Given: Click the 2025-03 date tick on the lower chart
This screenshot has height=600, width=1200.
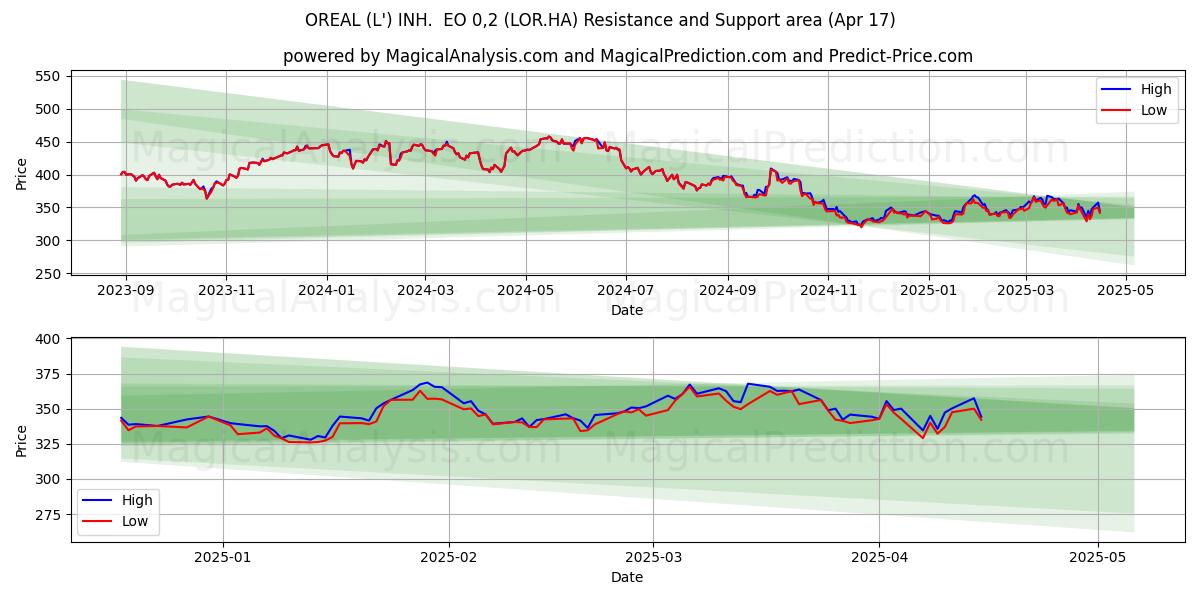Looking at the screenshot, I should (653, 558).
